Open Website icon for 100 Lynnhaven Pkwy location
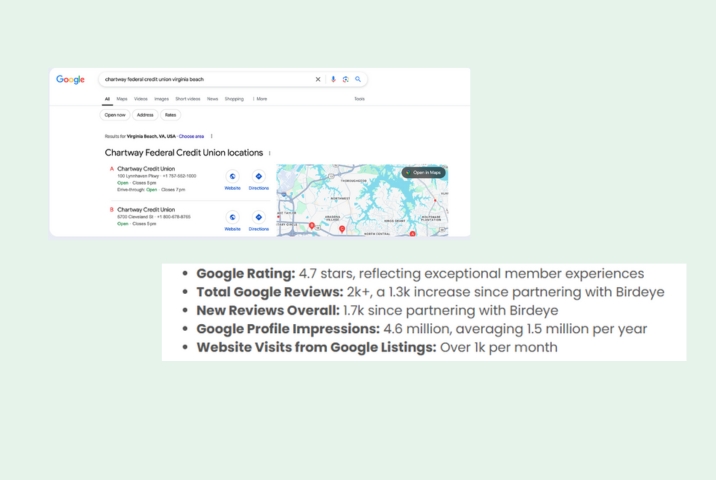716x480 pixels. (232, 176)
